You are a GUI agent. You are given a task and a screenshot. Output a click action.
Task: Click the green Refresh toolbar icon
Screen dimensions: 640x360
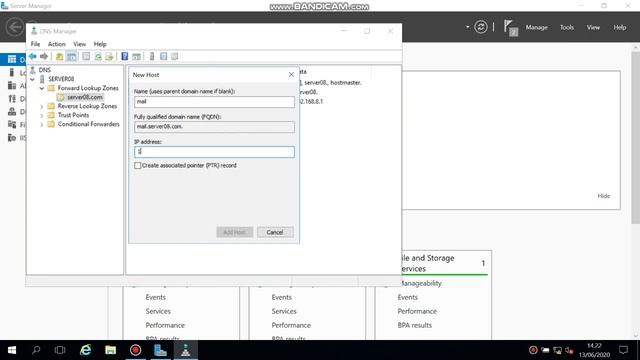click(x=98, y=56)
